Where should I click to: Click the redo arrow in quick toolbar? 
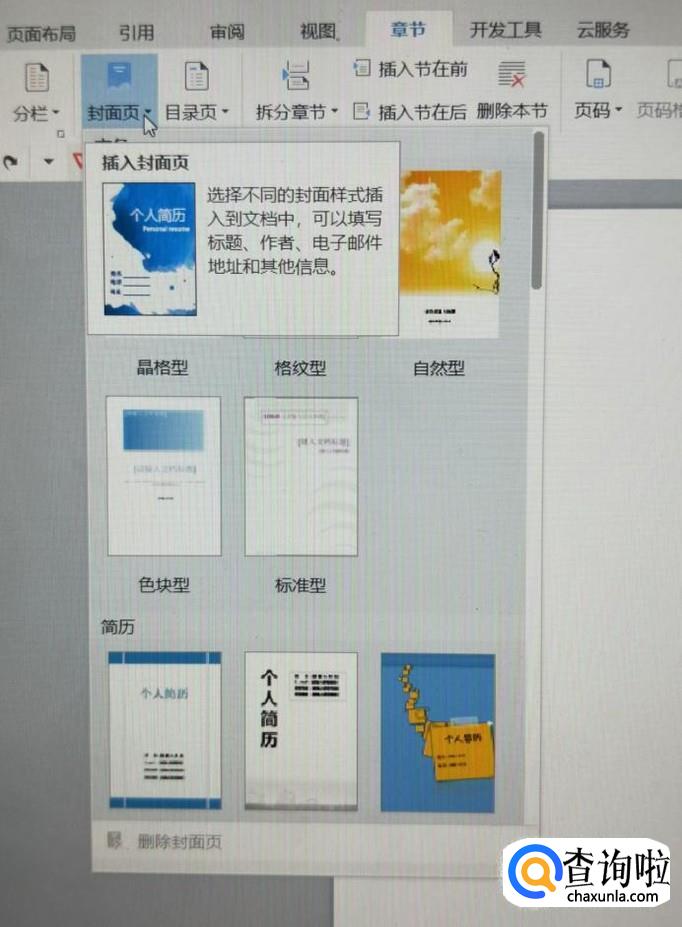pos(10,161)
